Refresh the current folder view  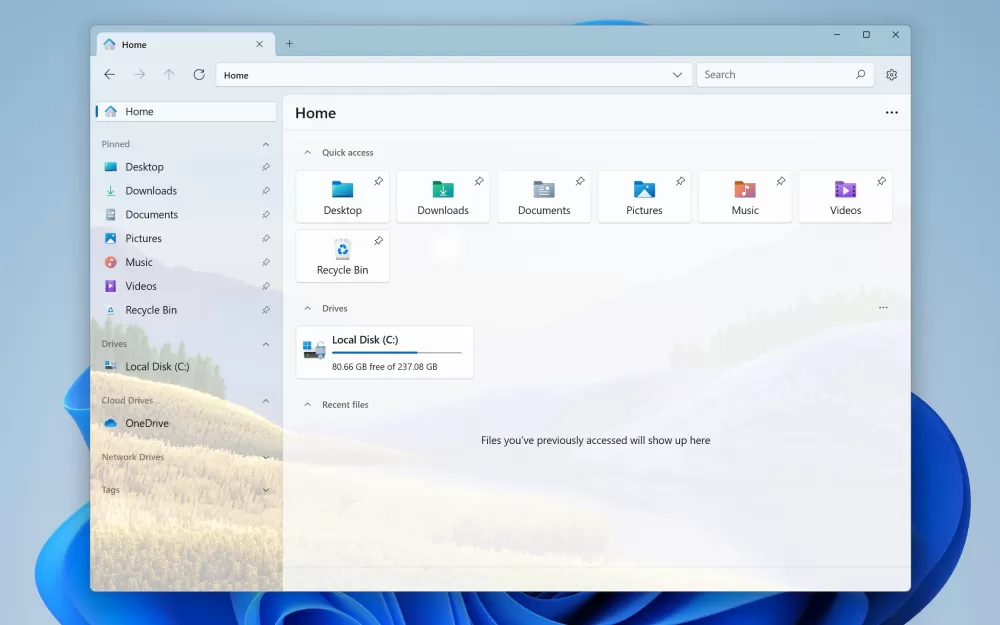point(199,75)
